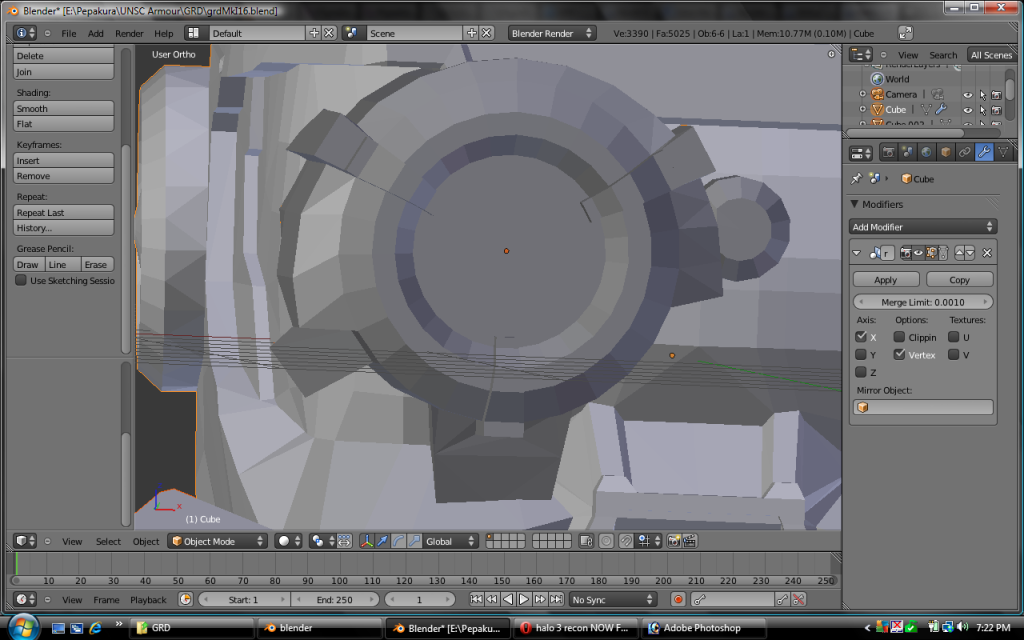Open the No Sync playback dropdown
Image resolution: width=1024 pixels, height=640 pixels.
click(612, 599)
